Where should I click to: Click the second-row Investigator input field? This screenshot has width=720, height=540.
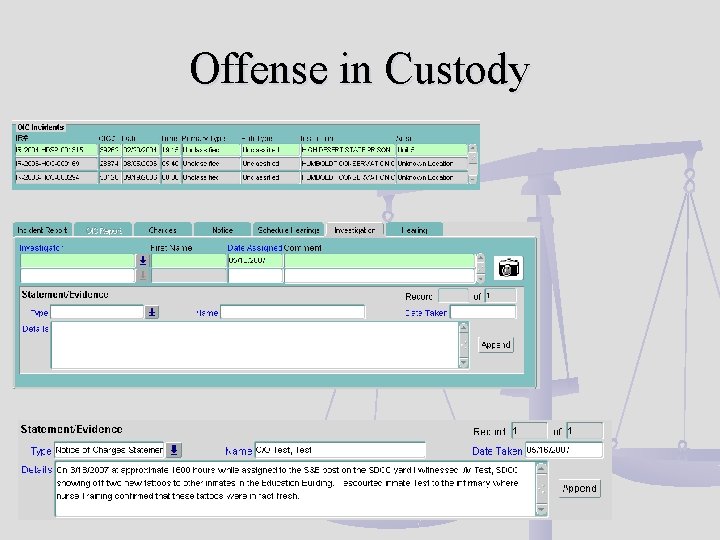pos(78,276)
